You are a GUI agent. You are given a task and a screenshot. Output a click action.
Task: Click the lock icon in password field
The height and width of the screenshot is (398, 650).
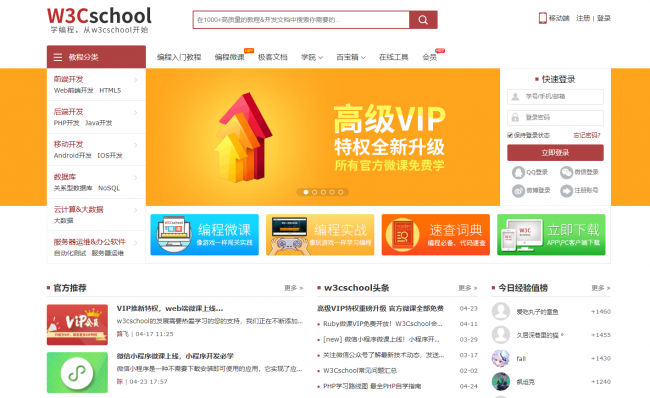(x=515, y=118)
